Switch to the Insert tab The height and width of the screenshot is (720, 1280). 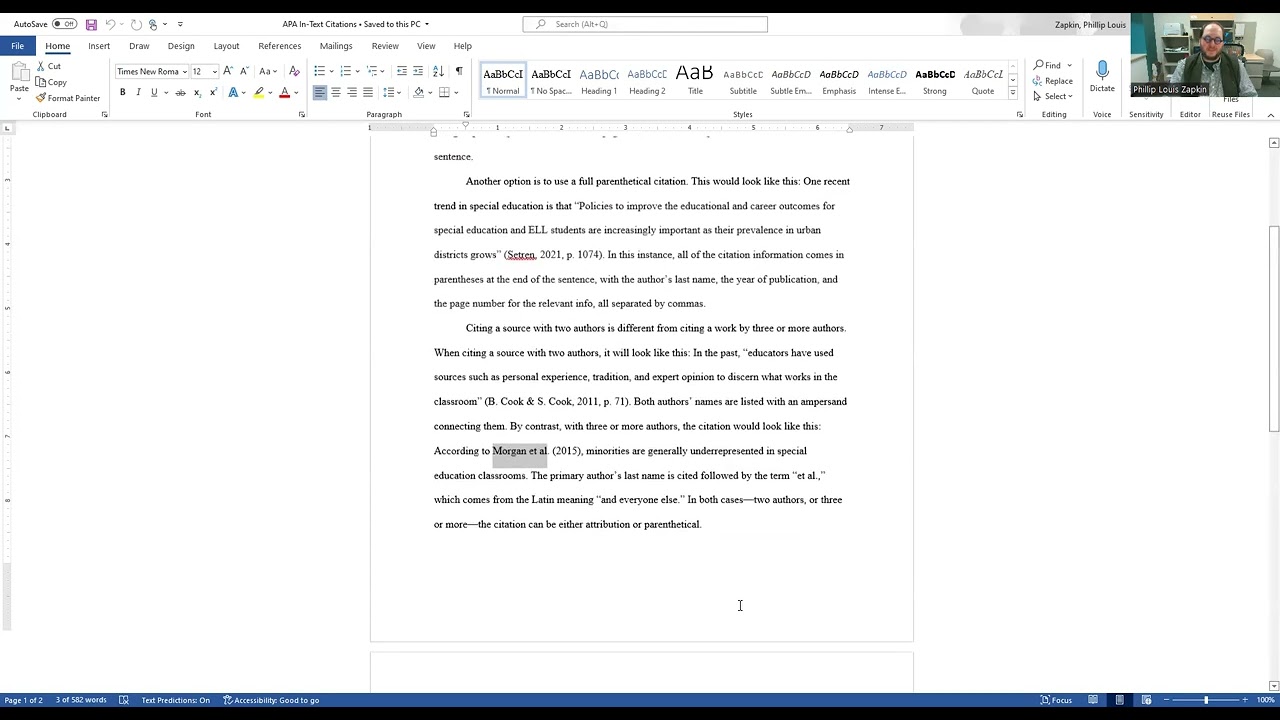pos(99,46)
